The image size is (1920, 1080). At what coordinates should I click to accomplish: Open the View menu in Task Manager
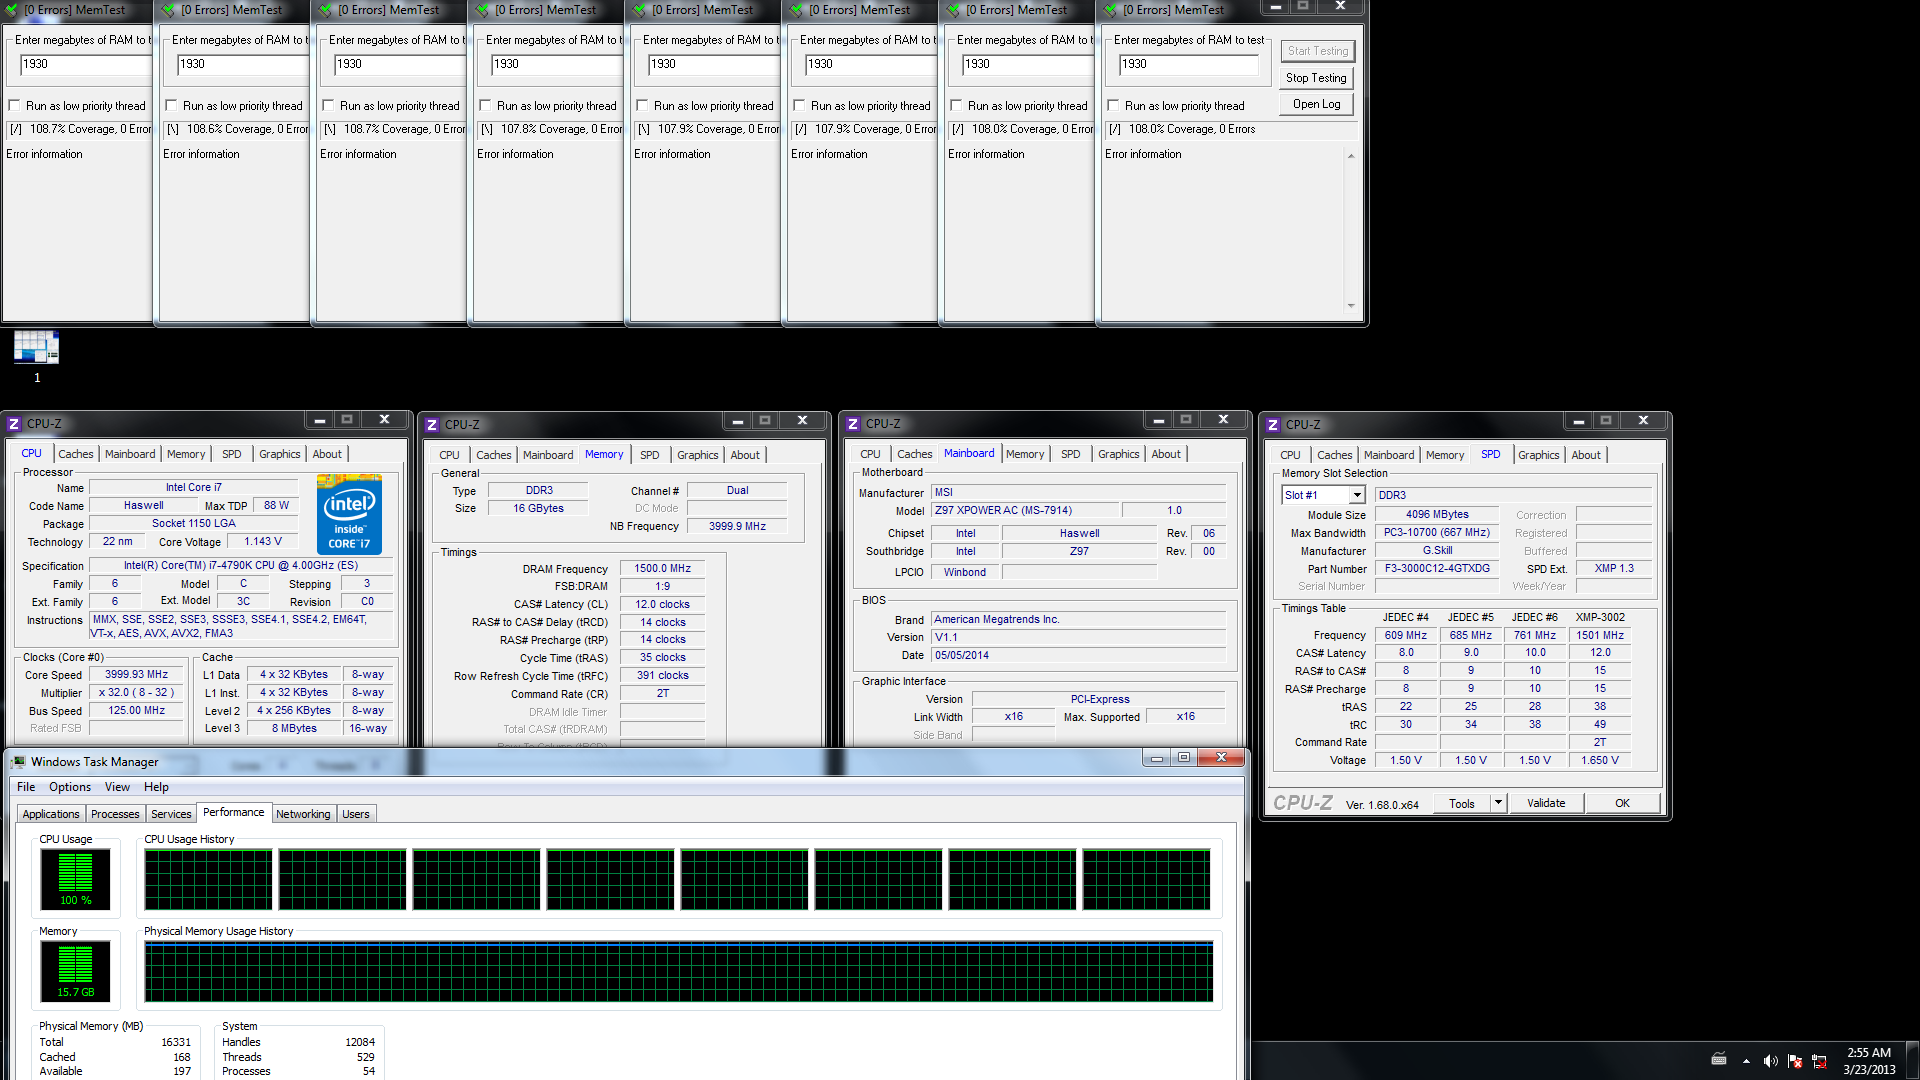tap(117, 787)
